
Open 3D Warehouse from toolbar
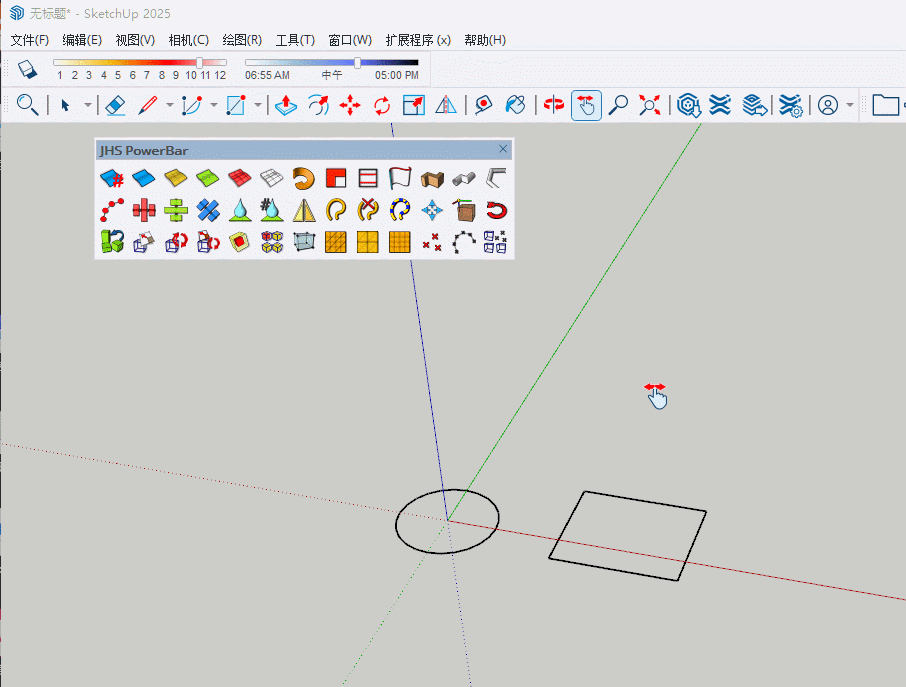click(x=689, y=105)
